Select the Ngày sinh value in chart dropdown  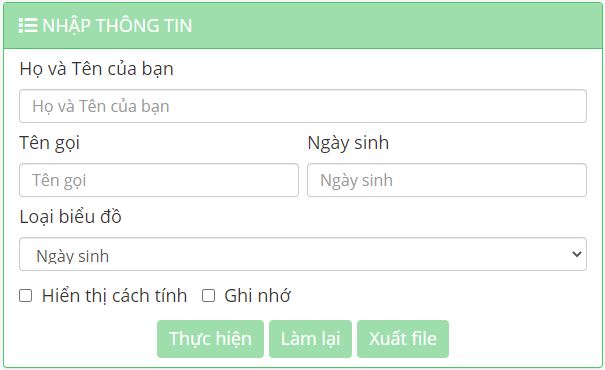tap(73, 256)
